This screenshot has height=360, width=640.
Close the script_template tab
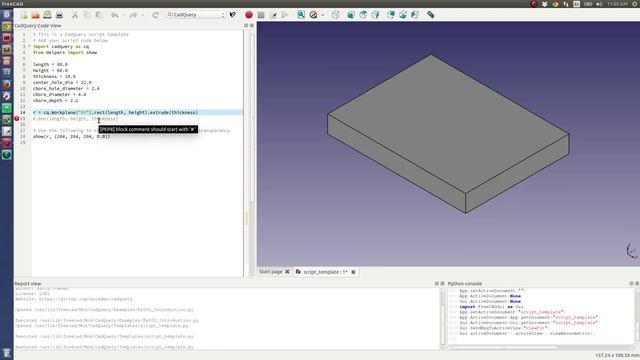(x=353, y=272)
